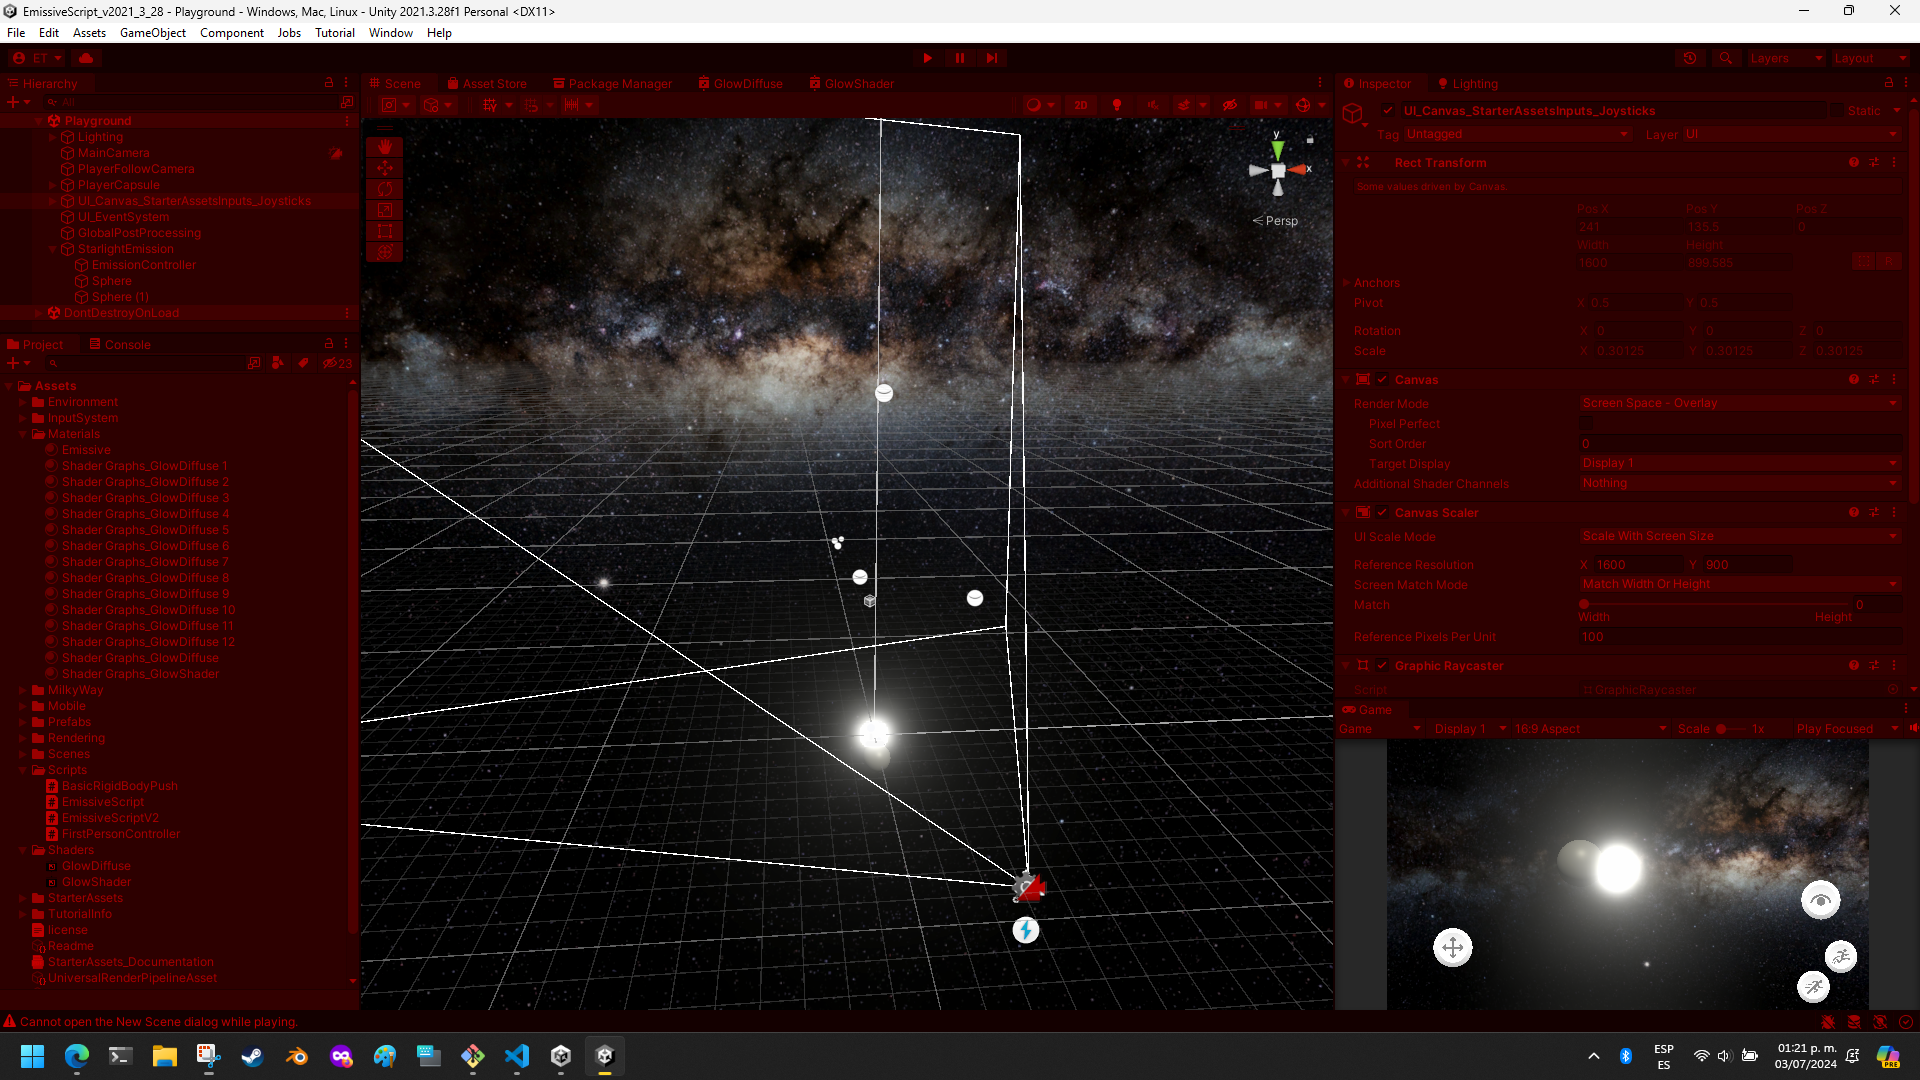Viewport: 1920px width, 1080px height.
Task: Click the Reference Resolution X field
Action: [x=1639, y=565]
